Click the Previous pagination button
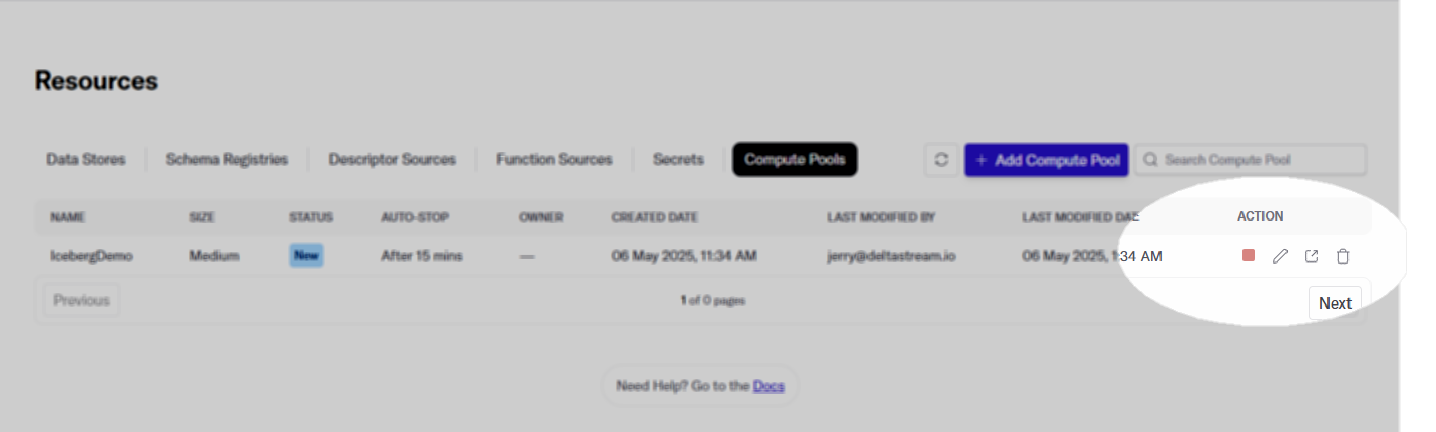 coord(81,300)
